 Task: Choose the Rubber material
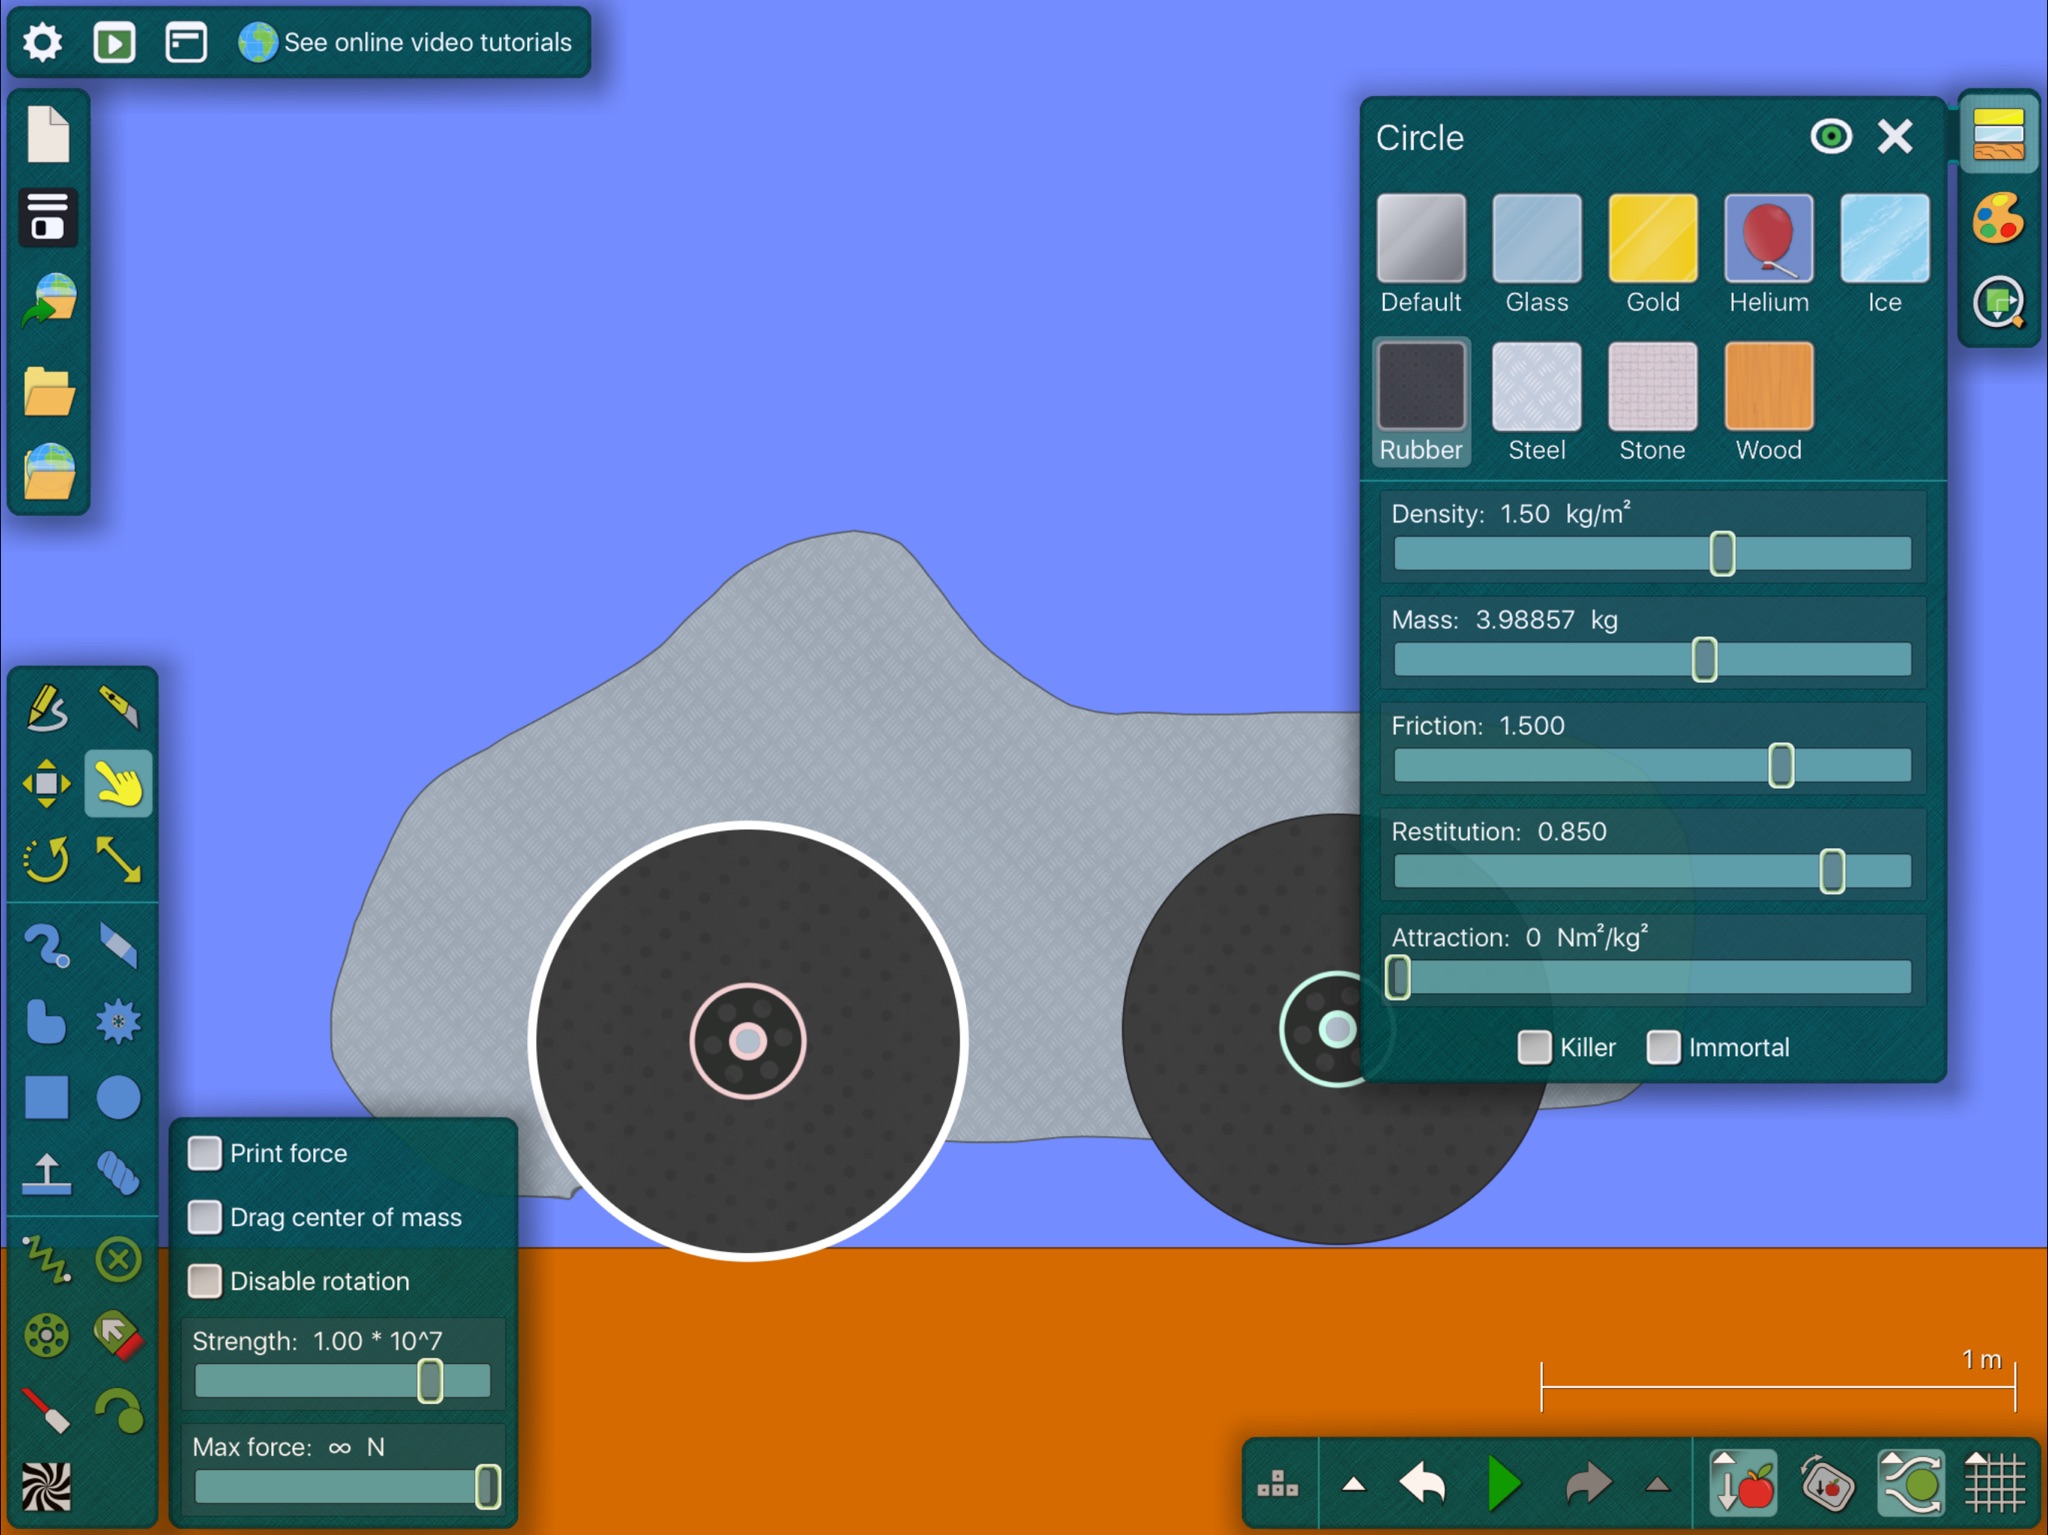coord(1421,402)
